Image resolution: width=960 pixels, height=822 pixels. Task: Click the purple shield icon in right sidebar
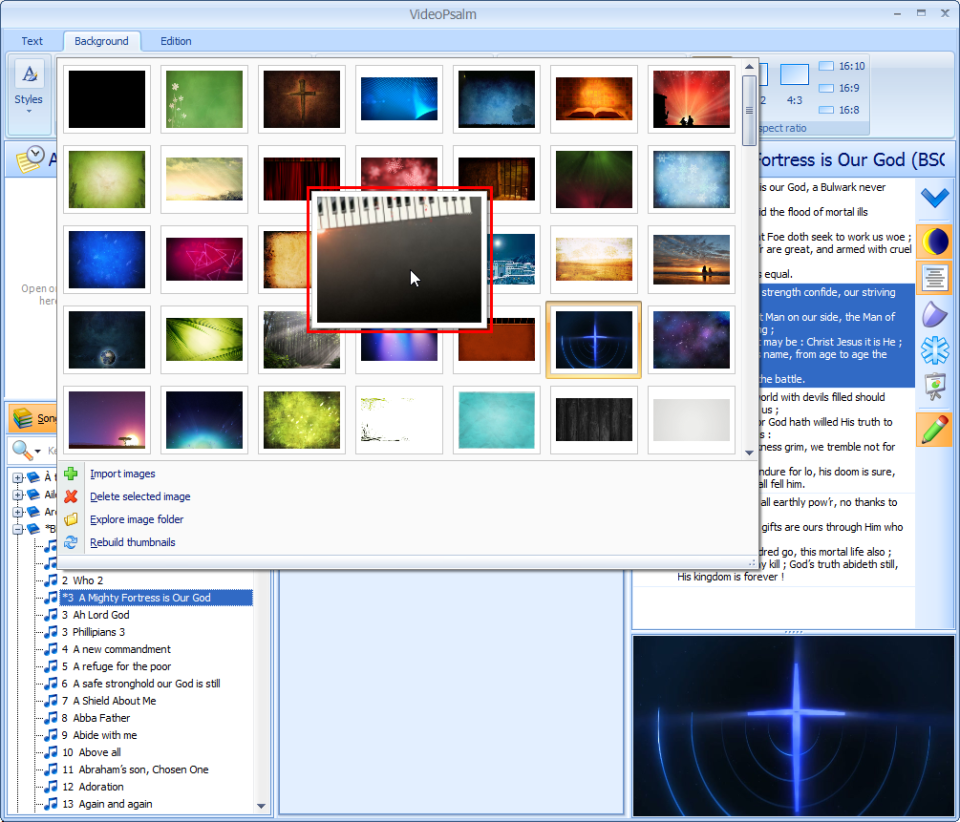pyautogui.click(x=934, y=314)
